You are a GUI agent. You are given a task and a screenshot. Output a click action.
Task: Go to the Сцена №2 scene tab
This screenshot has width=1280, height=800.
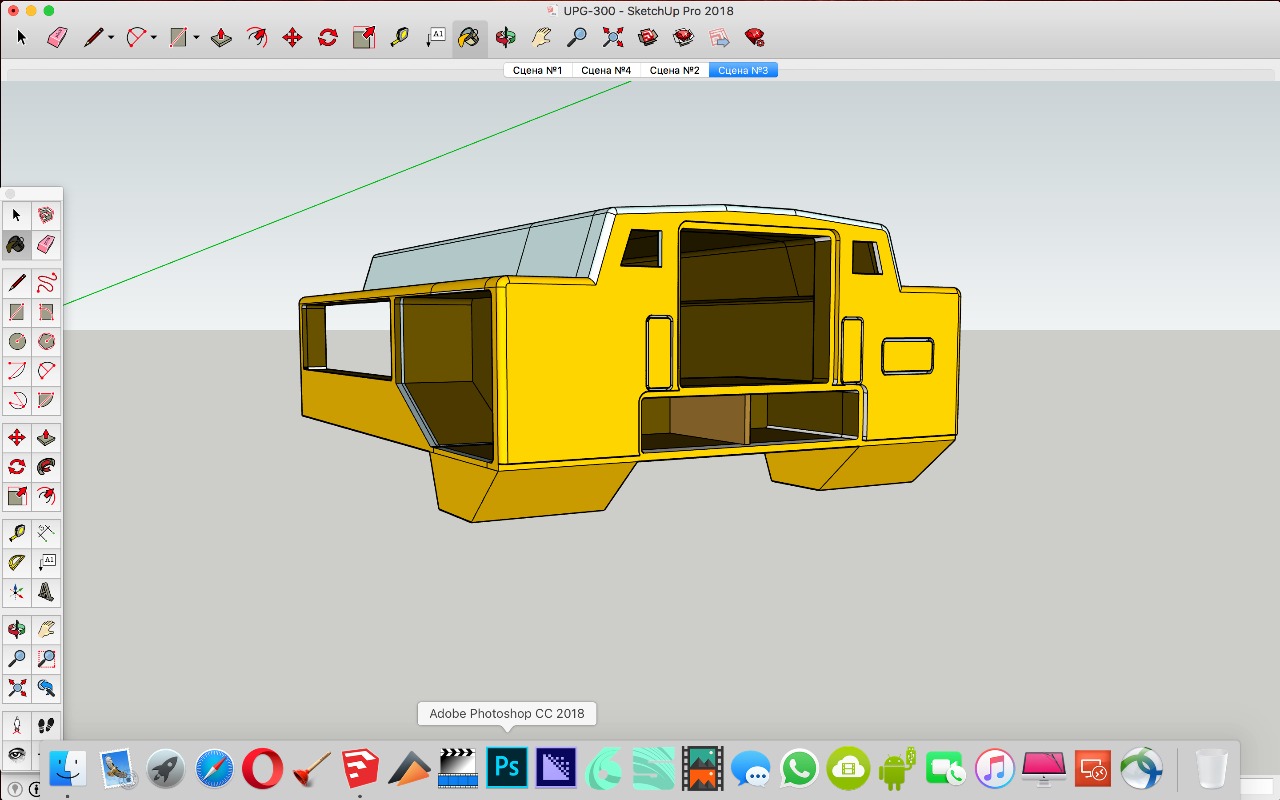click(674, 70)
